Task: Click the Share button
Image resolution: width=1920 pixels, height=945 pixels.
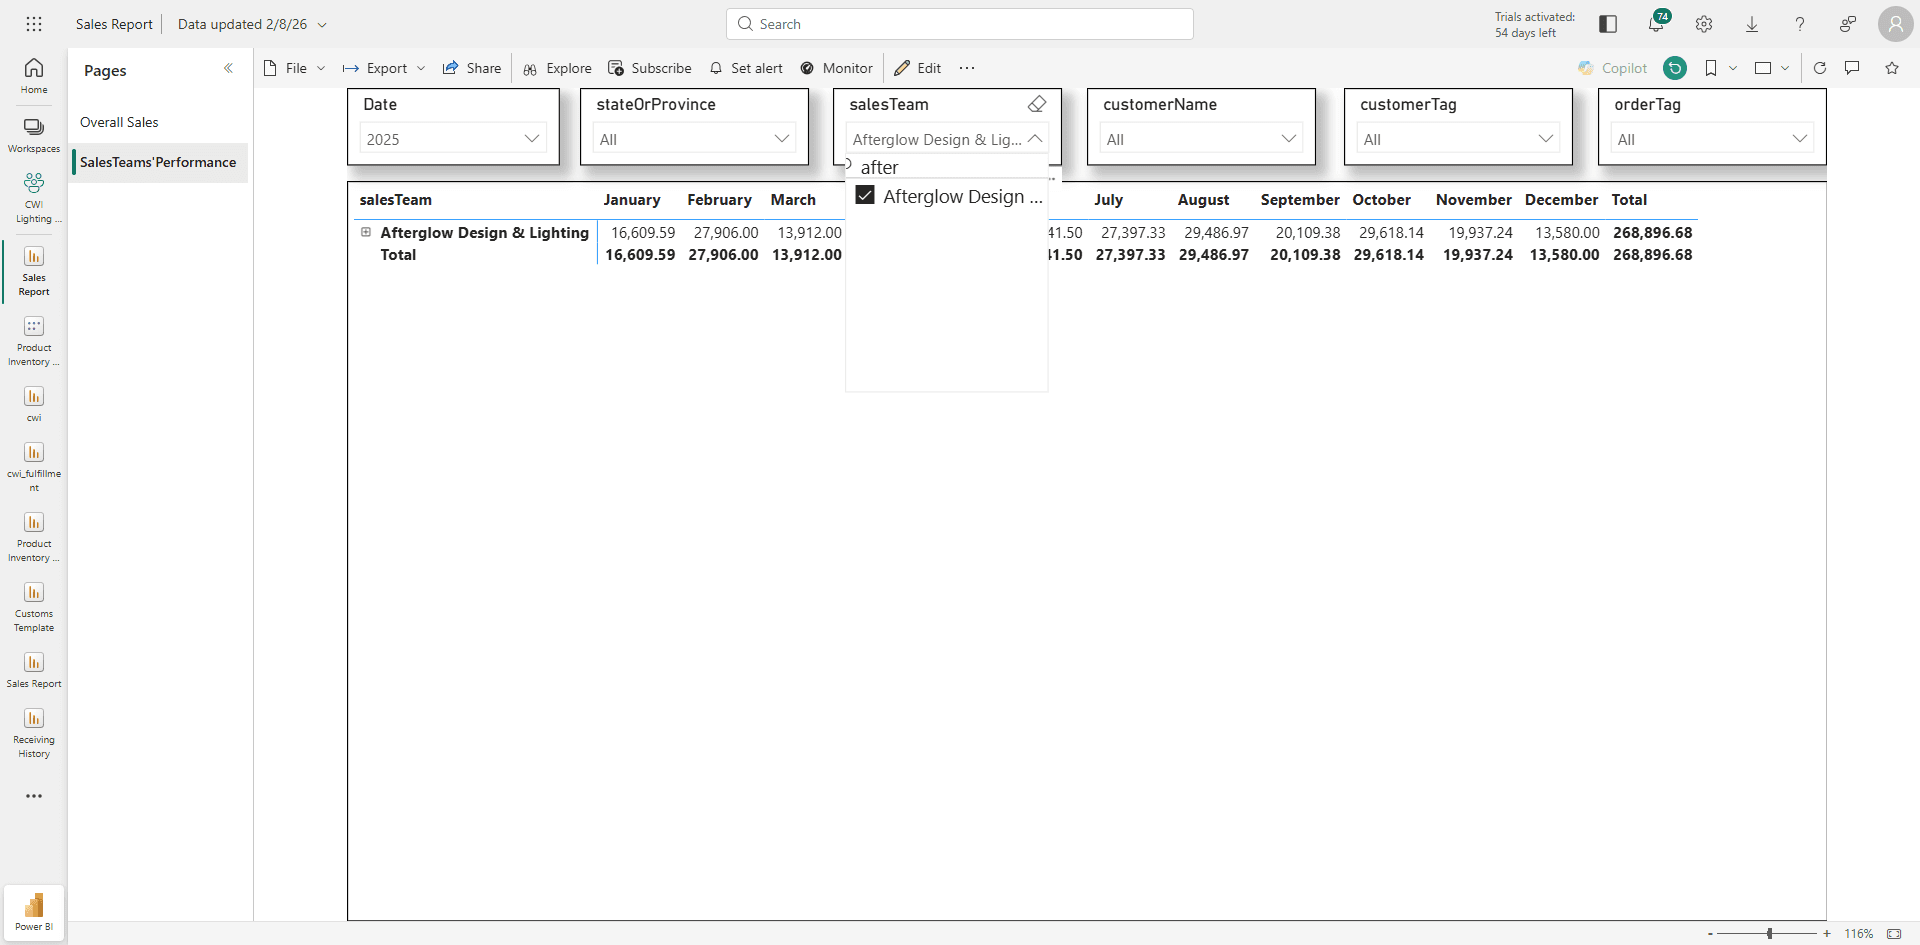Action: [472, 68]
